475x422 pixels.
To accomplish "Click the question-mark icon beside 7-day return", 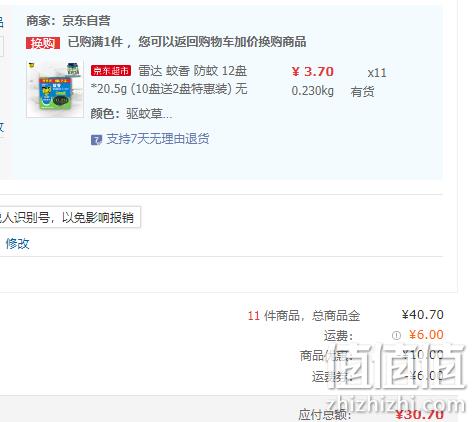I will [96, 140].
